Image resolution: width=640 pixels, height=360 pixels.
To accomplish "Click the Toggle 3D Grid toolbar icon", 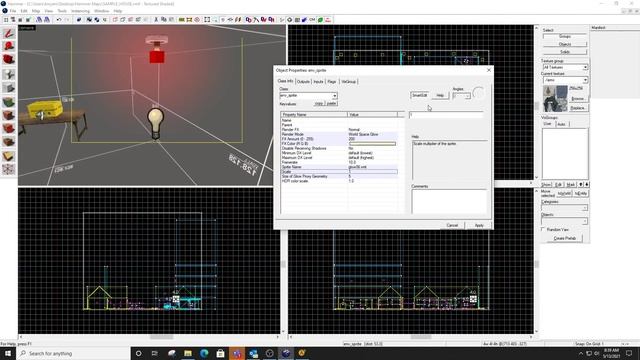I will 13,20.
